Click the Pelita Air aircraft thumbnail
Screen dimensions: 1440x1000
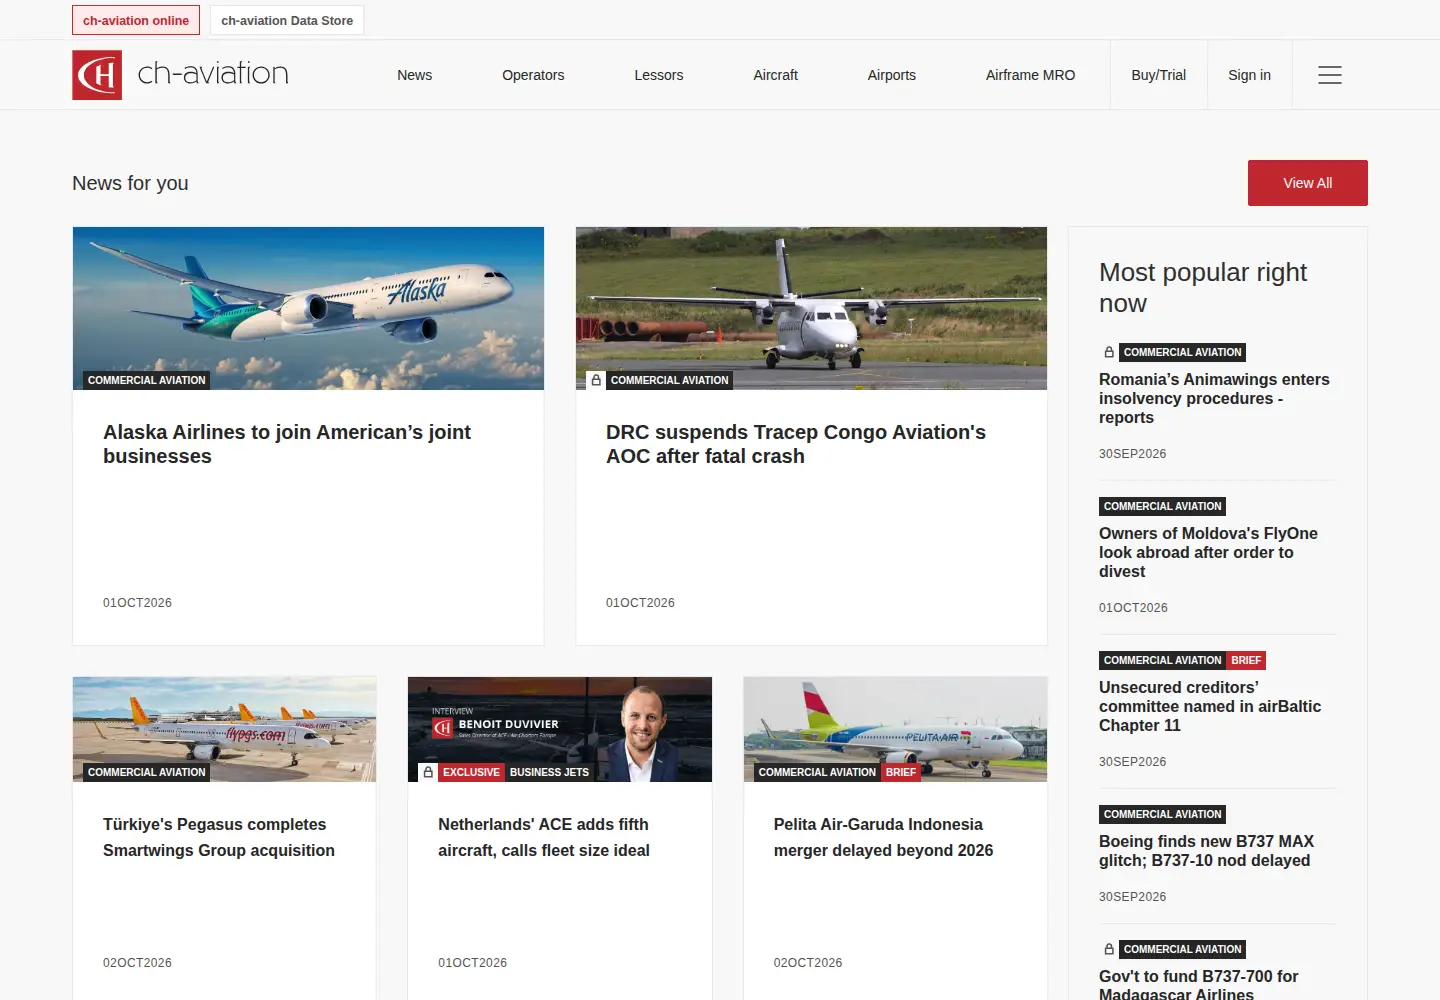895,729
